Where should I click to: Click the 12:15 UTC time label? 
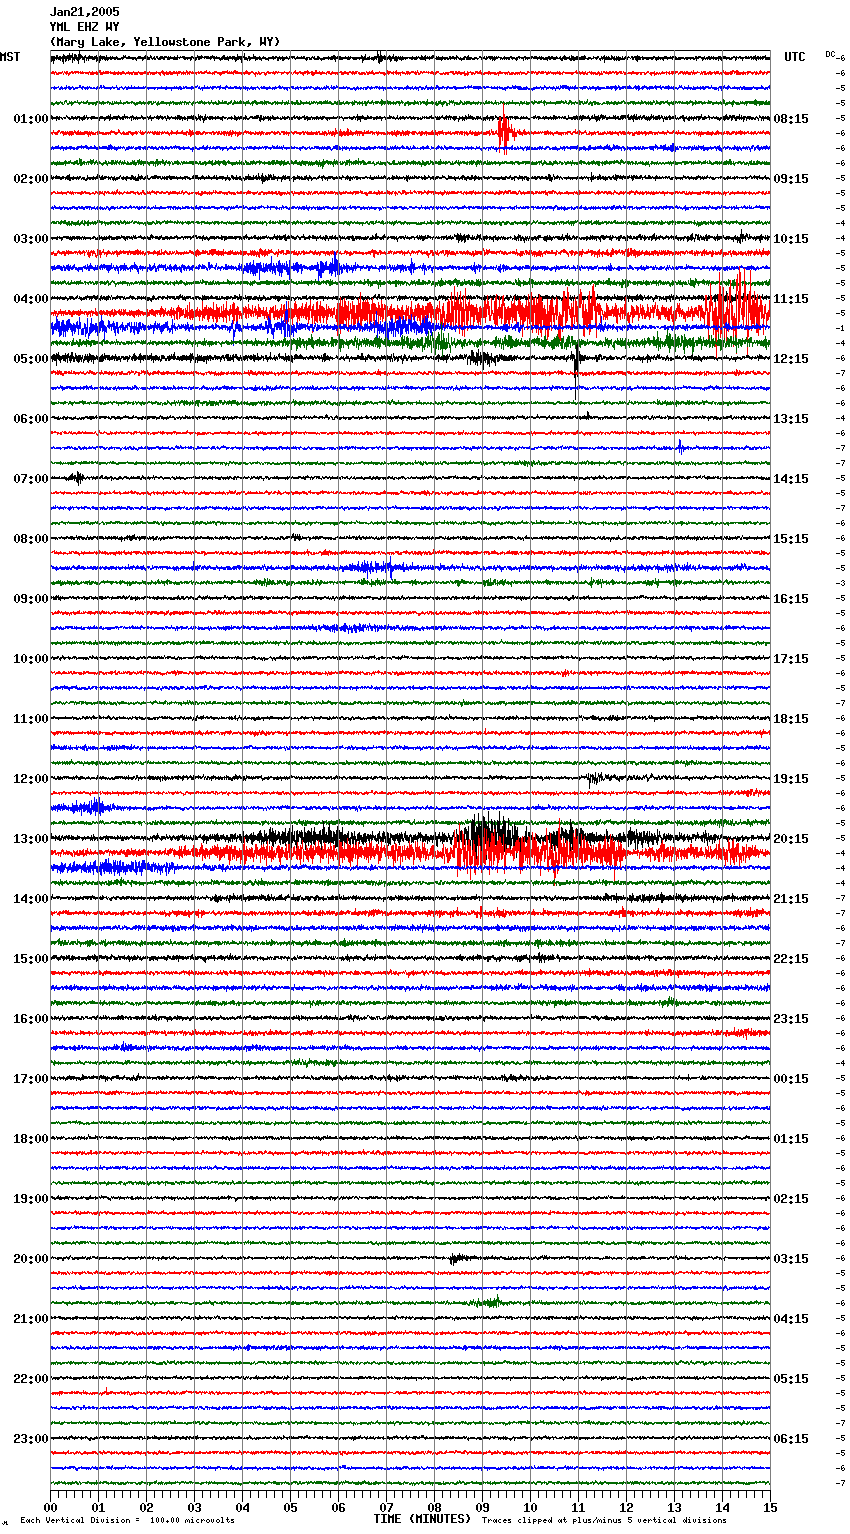(791, 359)
